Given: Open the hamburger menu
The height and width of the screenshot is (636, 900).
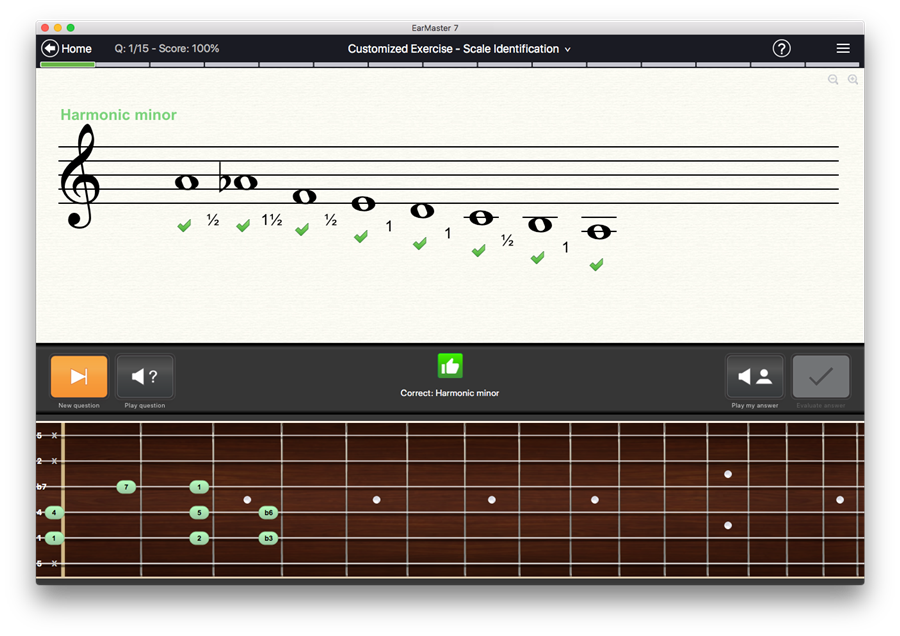Looking at the screenshot, I should tap(843, 48).
